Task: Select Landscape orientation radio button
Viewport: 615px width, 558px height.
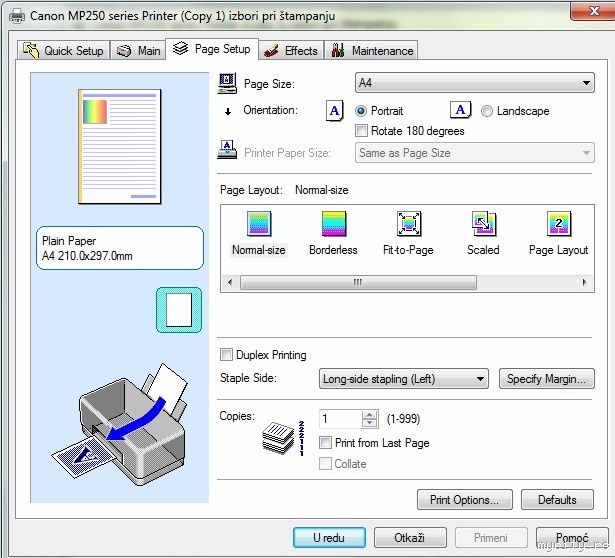Action: pyautogui.click(x=487, y=111)
